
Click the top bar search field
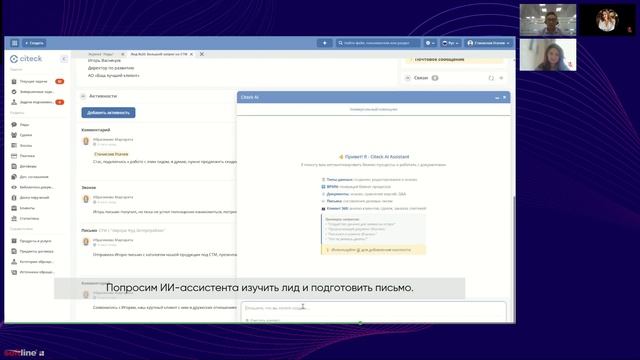pos(378,43)
